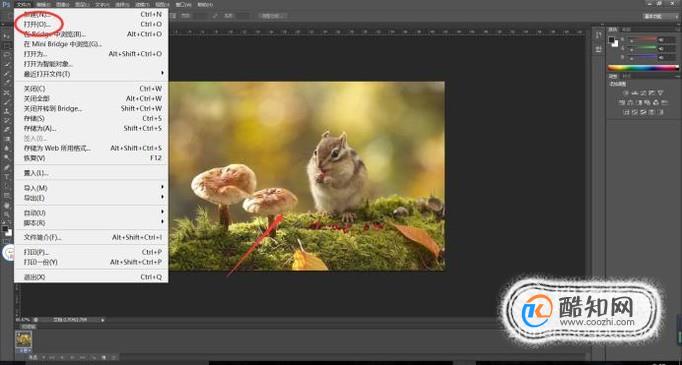Add an Invert adjustment
This screenshot has height=365, width=682.
point(626,112)
